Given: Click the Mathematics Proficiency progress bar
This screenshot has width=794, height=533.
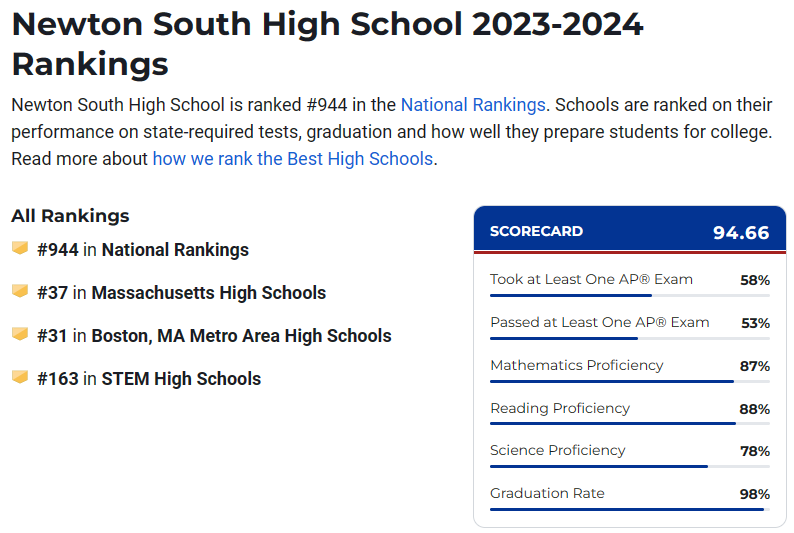Looking at the screenshot, I should click(x=630, y=381).
